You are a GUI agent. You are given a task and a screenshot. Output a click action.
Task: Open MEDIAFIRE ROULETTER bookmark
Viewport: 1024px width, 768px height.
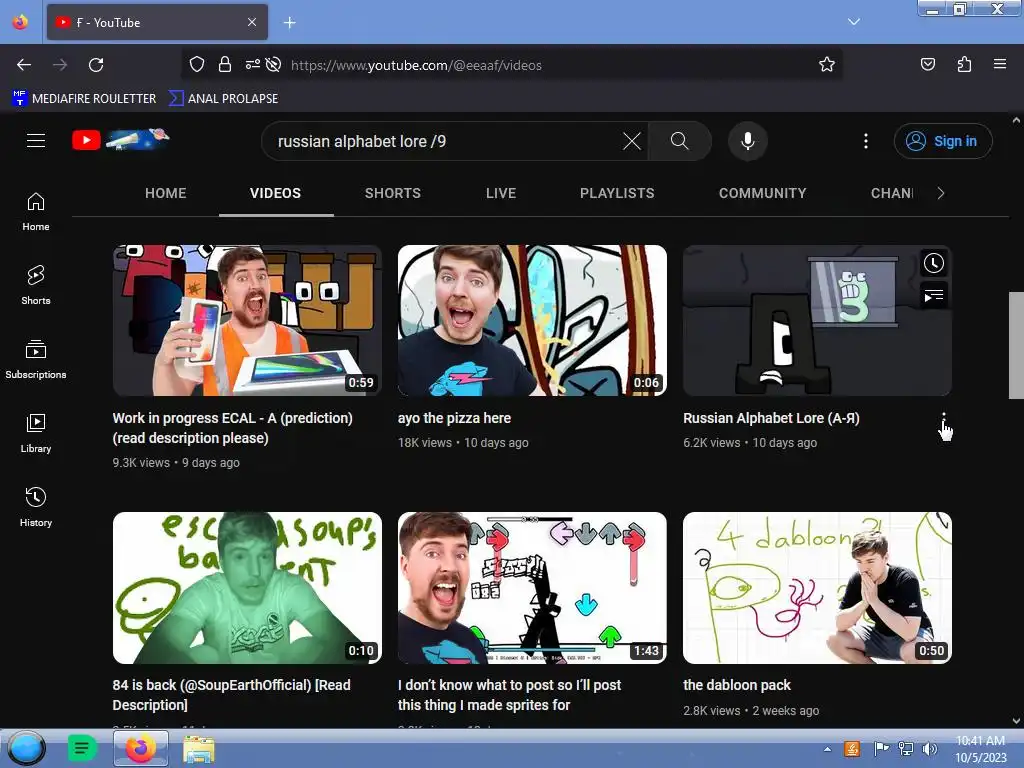(84, 99)
